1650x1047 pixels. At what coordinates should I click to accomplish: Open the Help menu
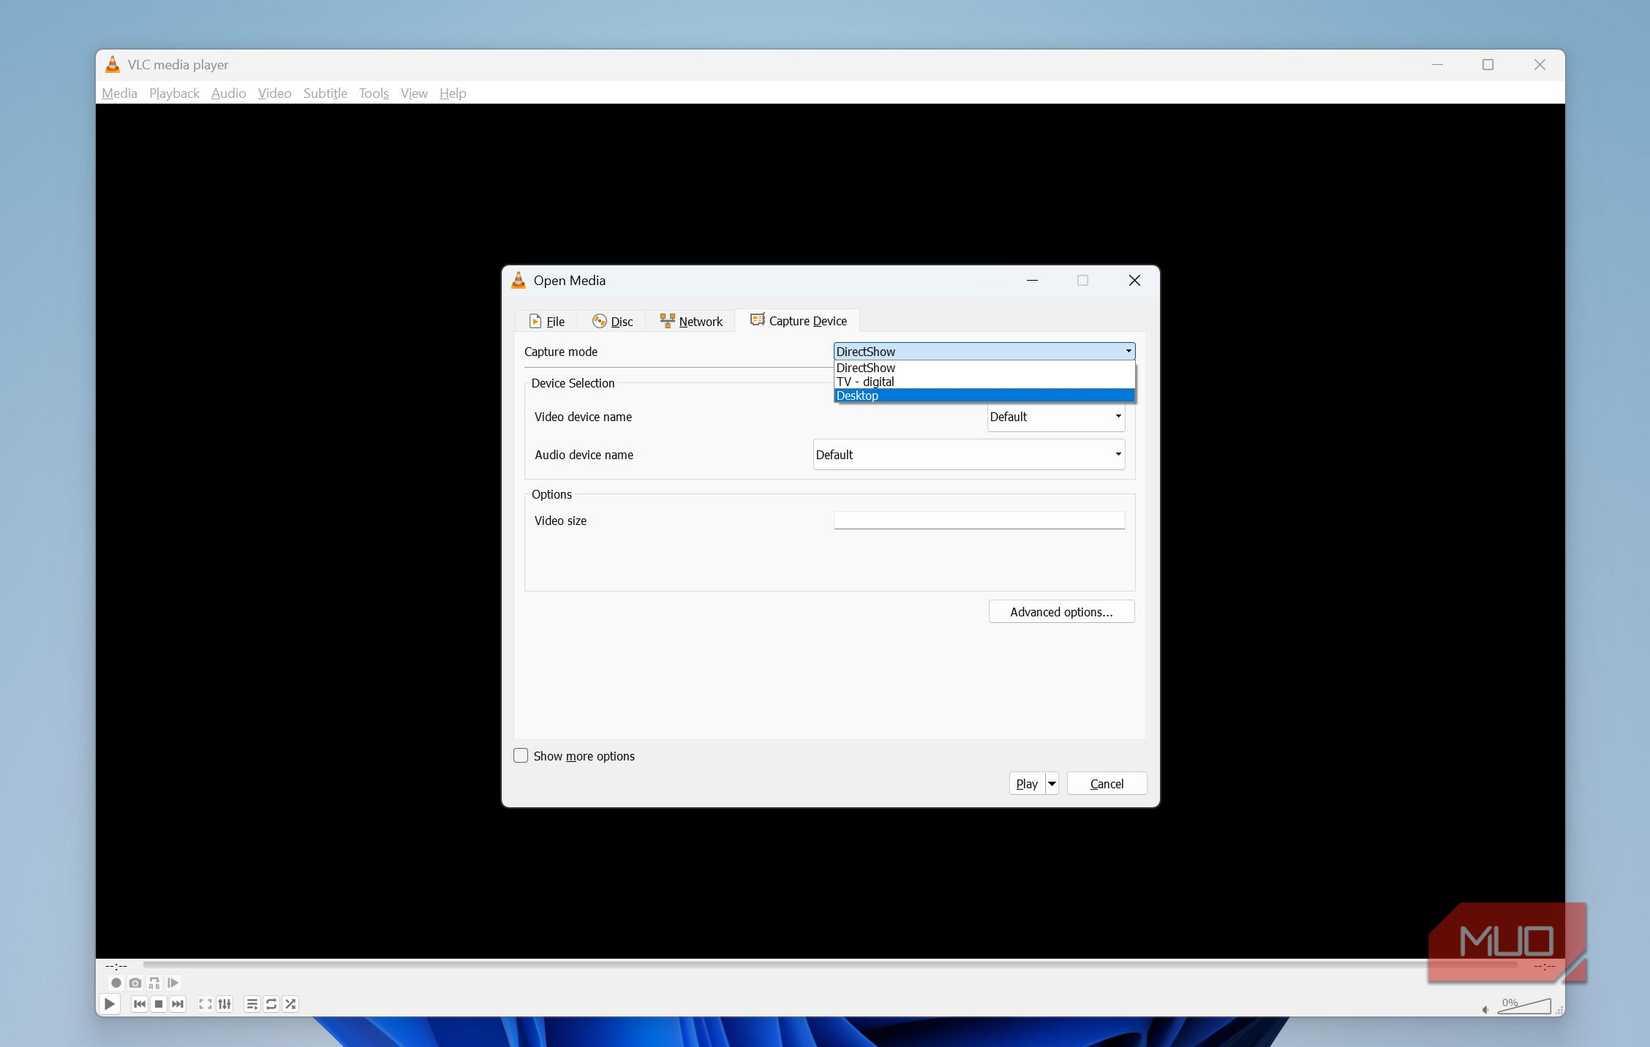[453, 93]
